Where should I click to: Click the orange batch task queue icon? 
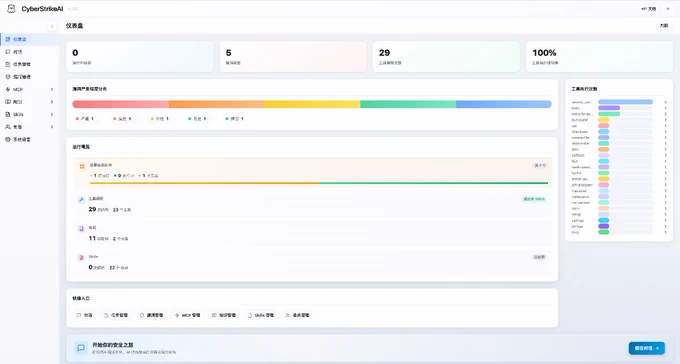click(82, 166)
